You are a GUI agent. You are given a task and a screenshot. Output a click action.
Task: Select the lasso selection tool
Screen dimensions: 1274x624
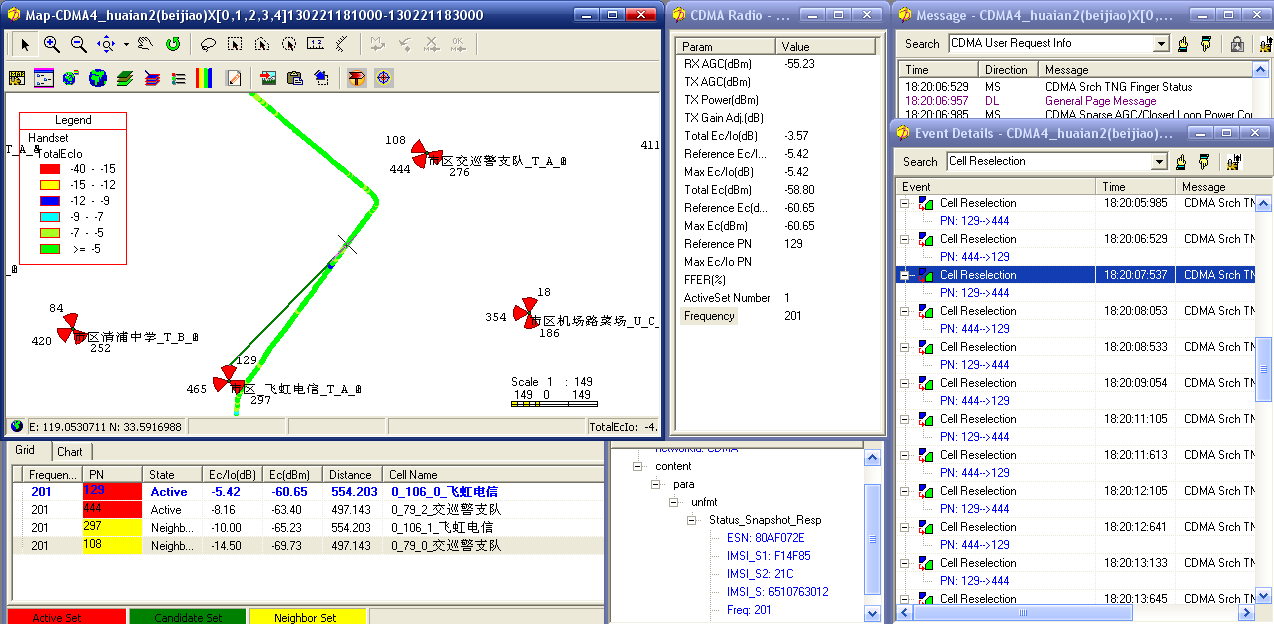[x=208, y=44]
